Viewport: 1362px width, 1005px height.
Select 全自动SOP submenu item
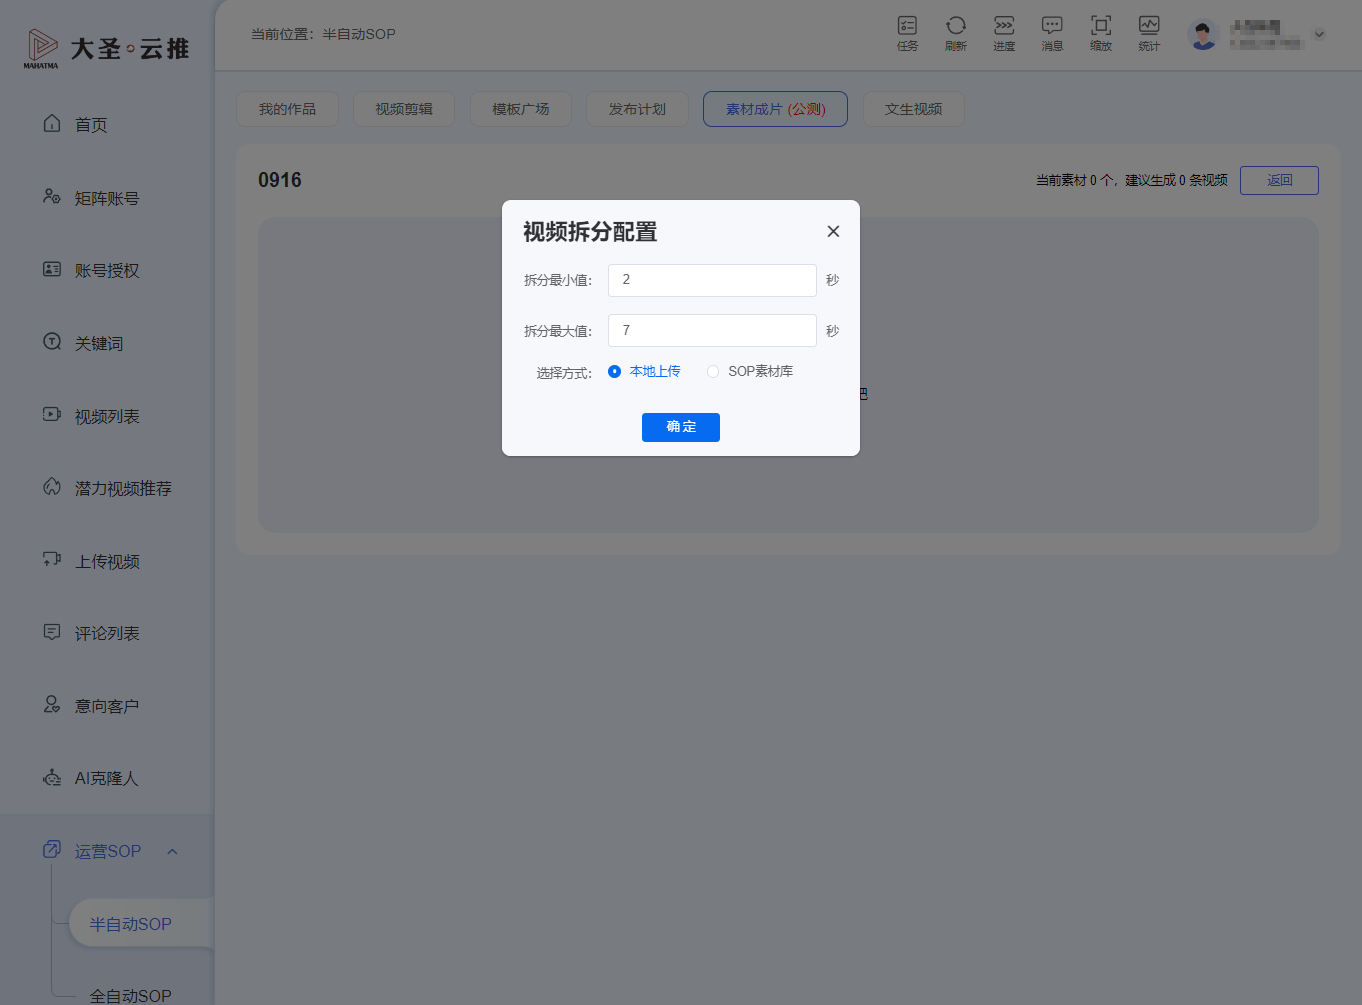tap(131, 995)
